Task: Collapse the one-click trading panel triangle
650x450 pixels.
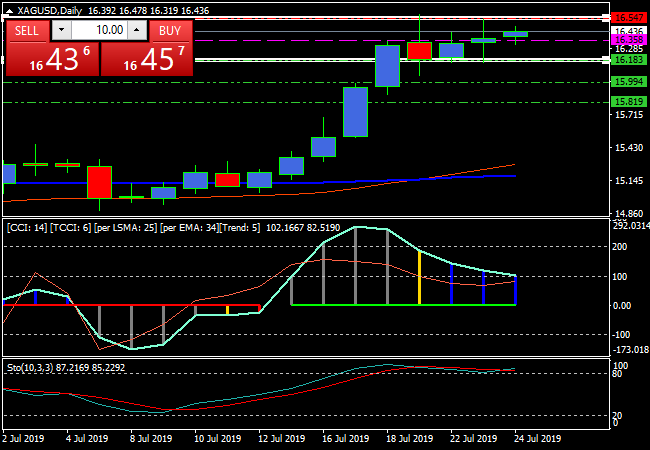Action: pos(10,10)
